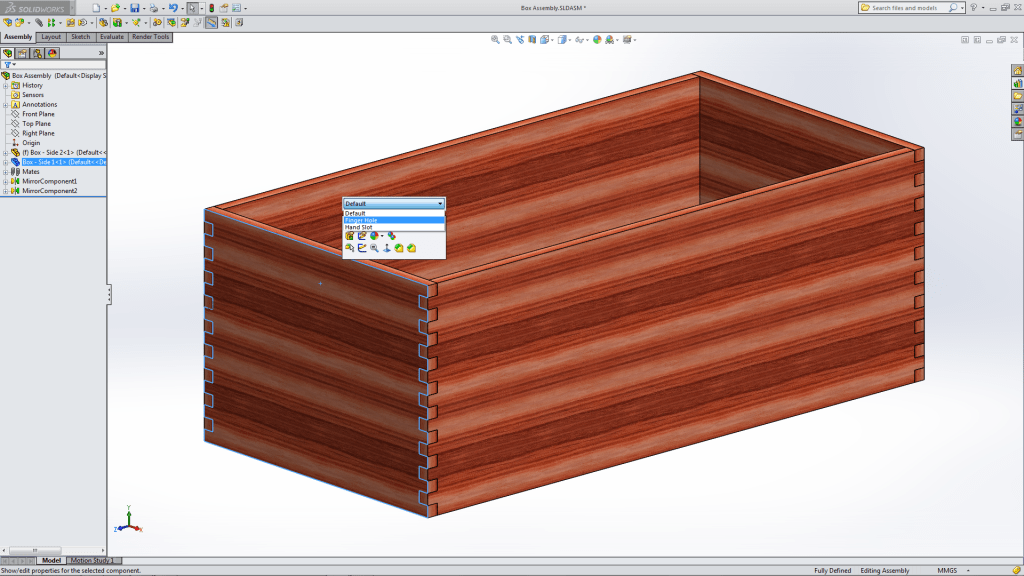Click Previous View icon
The image size is (1024, 576).
520,40
